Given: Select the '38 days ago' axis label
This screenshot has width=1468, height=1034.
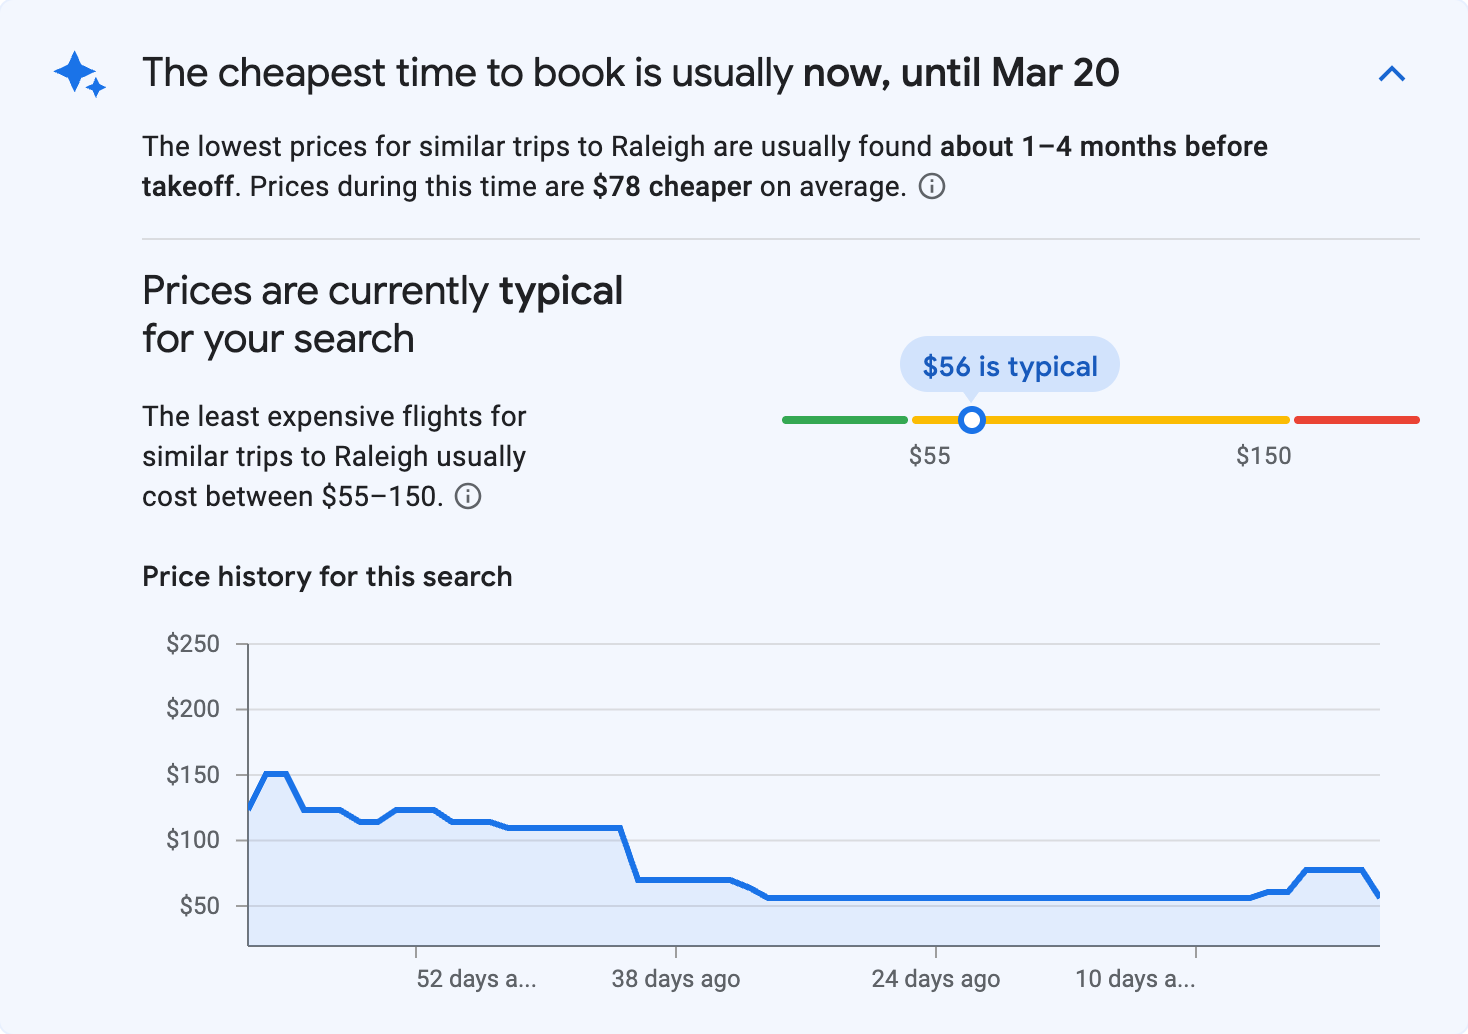Looking at the screenshot, I should click(x=676, y=979).
